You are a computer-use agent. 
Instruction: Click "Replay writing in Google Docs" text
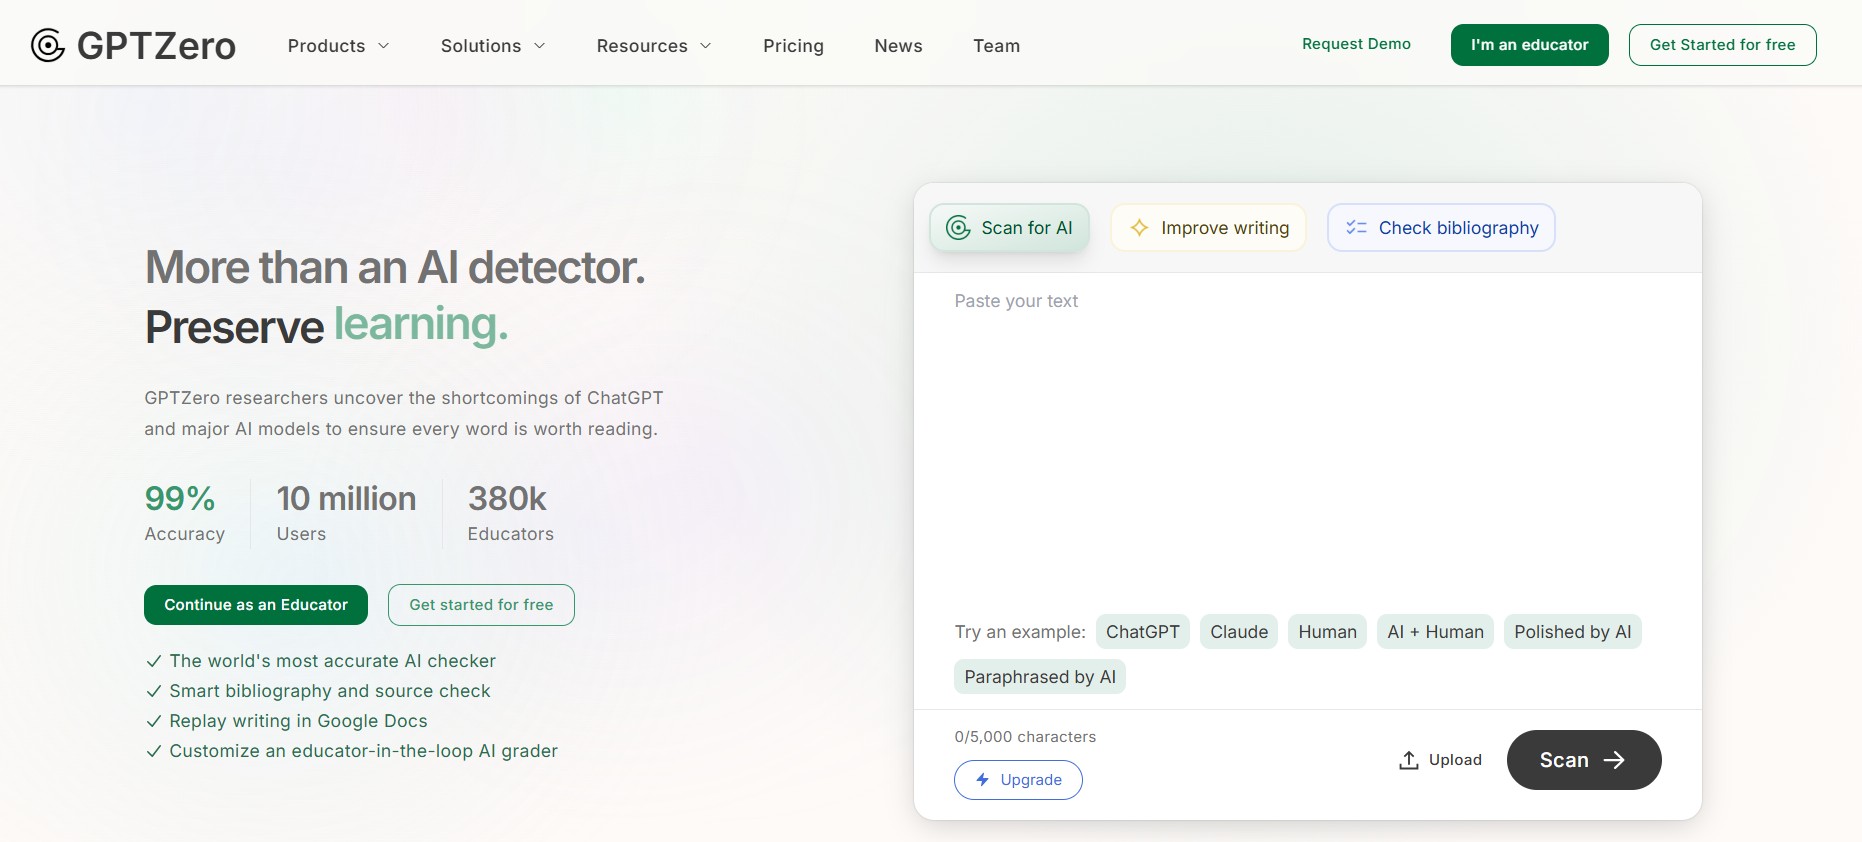pos(298,721)
